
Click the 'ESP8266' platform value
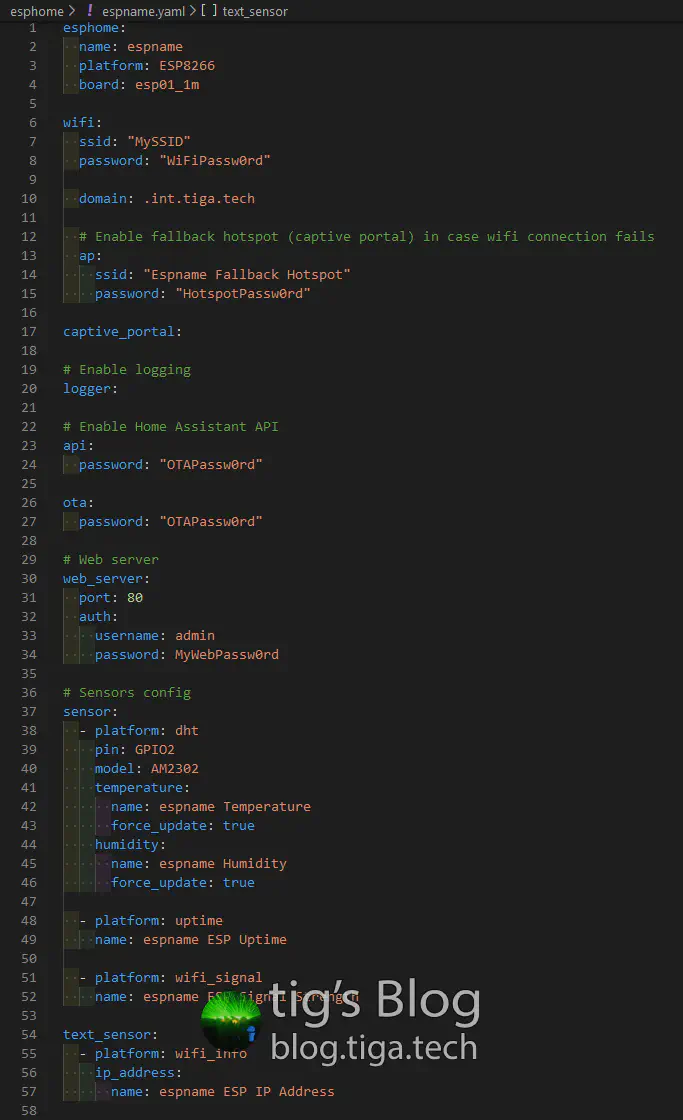[186, 66]
